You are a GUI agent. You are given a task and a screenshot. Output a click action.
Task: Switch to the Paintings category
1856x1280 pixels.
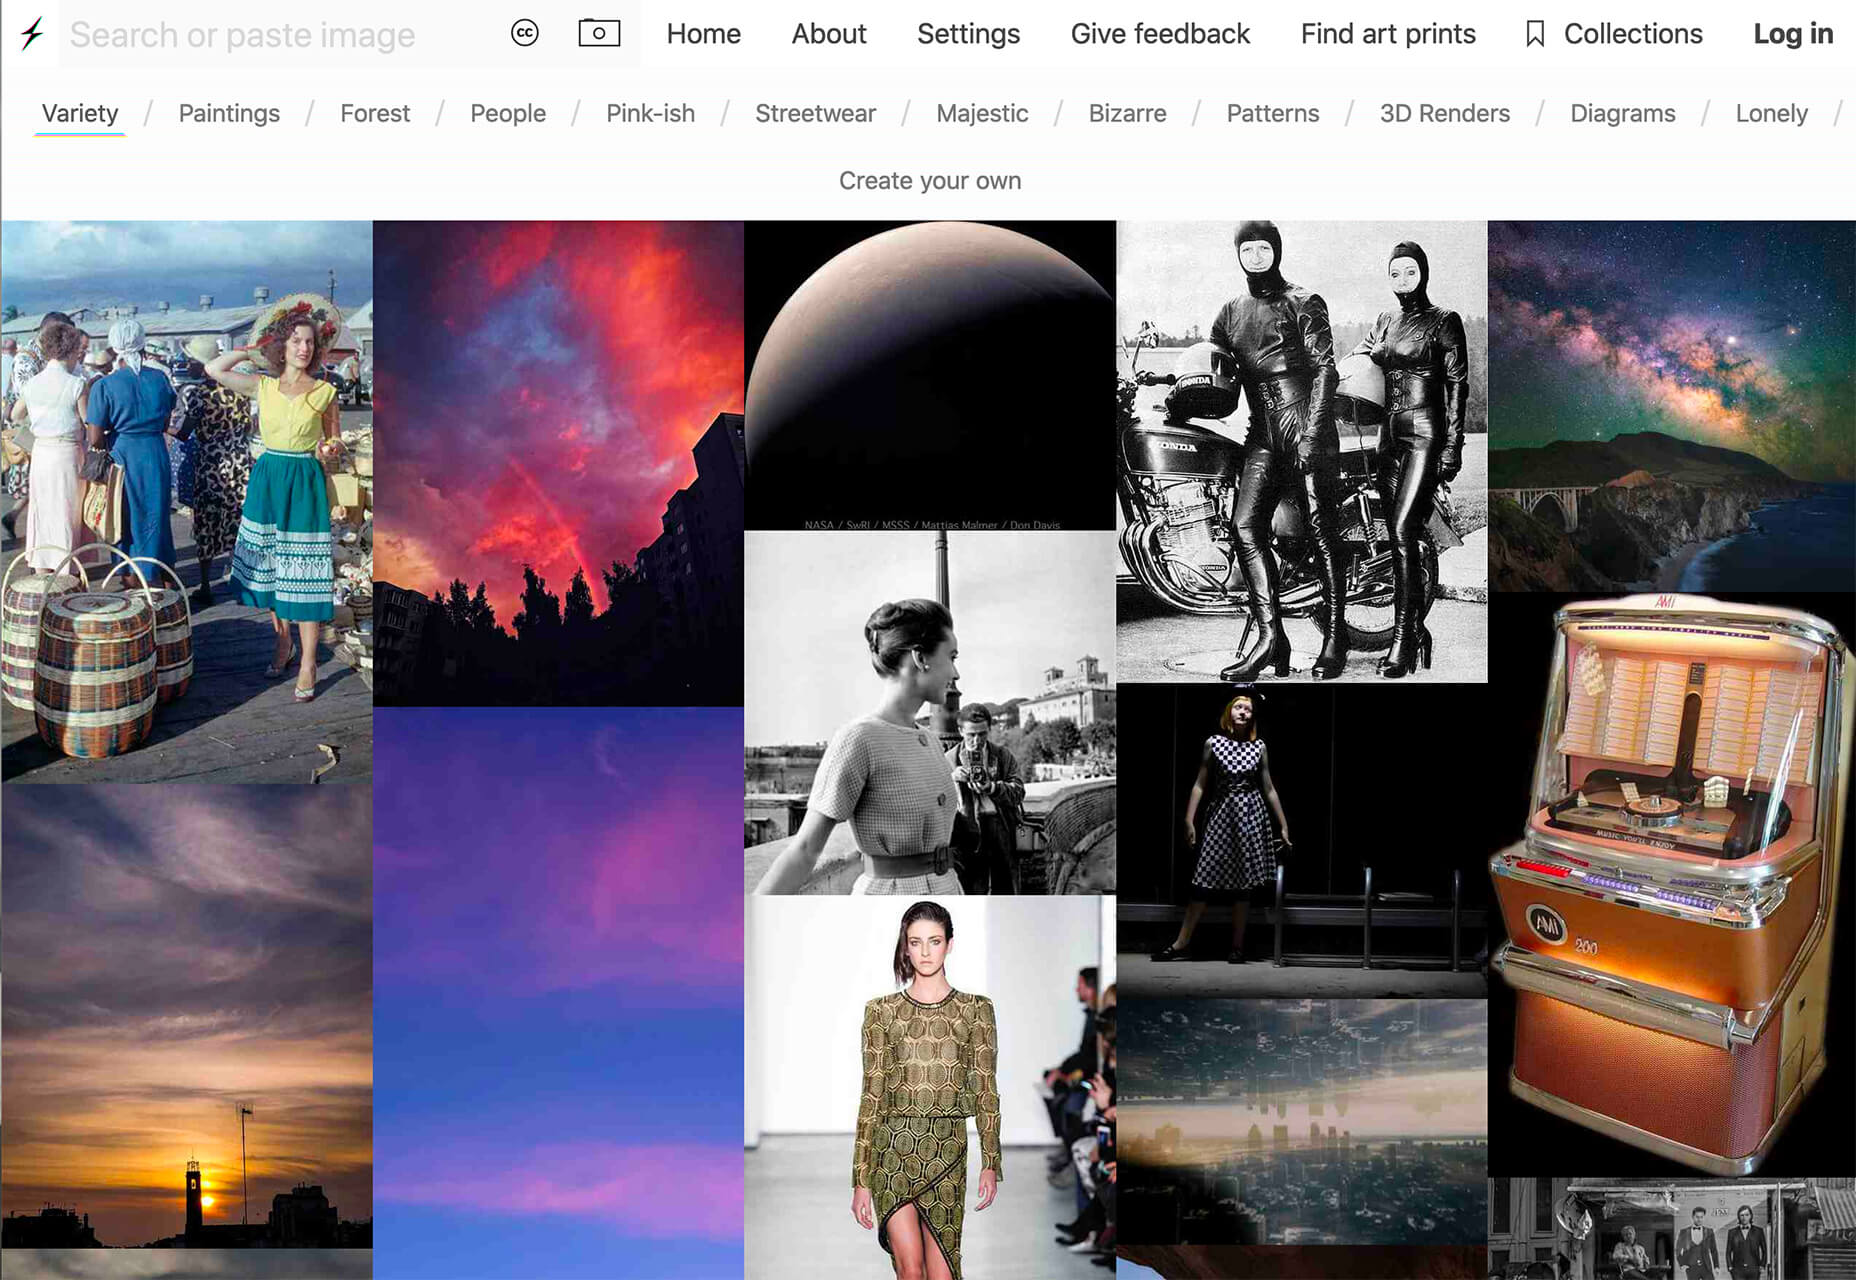(229, 114)
